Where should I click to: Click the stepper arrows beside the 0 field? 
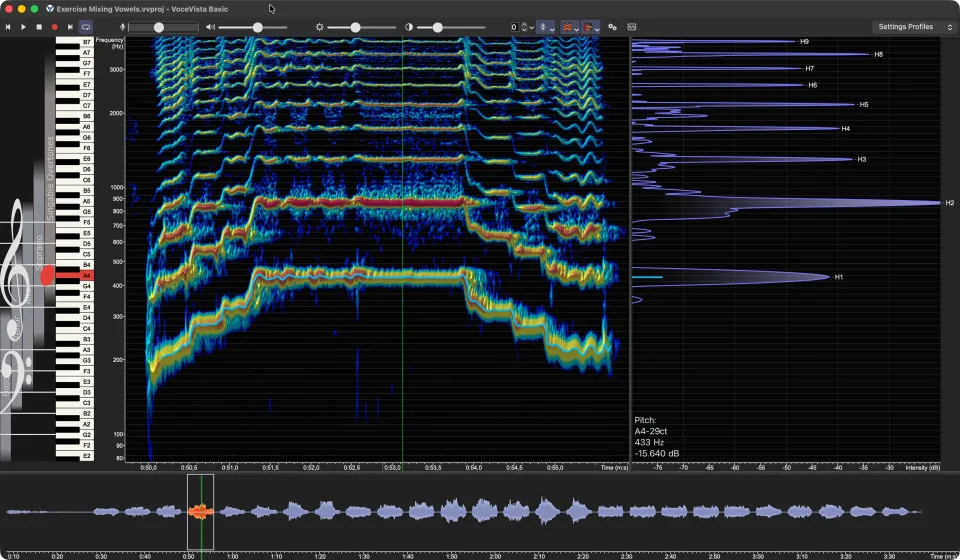pyautogui.click(x=524, y=27)
